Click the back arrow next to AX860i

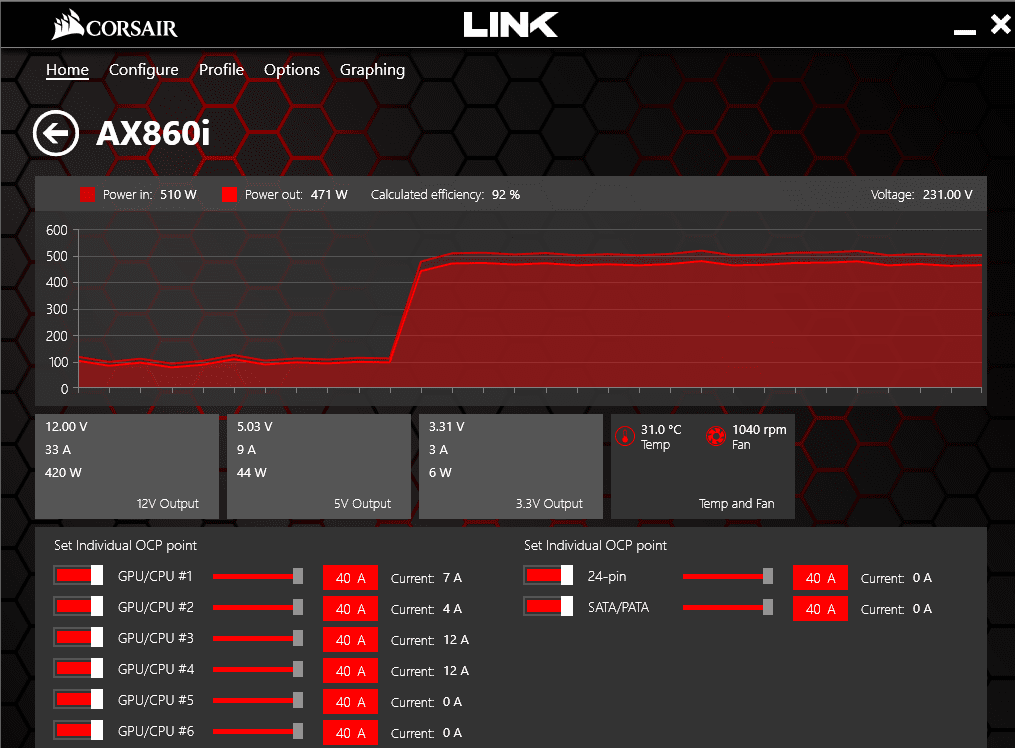56,133
